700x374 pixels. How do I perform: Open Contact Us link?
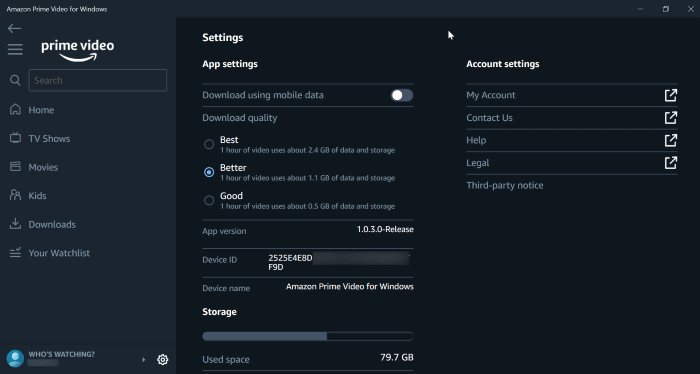489,118
